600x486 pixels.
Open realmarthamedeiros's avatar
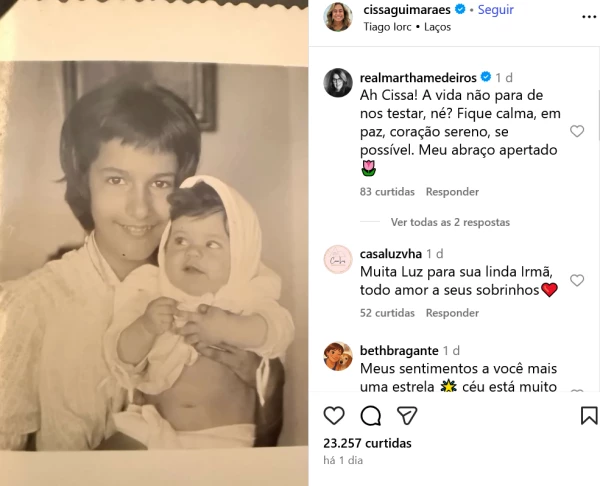coord(338,83)
